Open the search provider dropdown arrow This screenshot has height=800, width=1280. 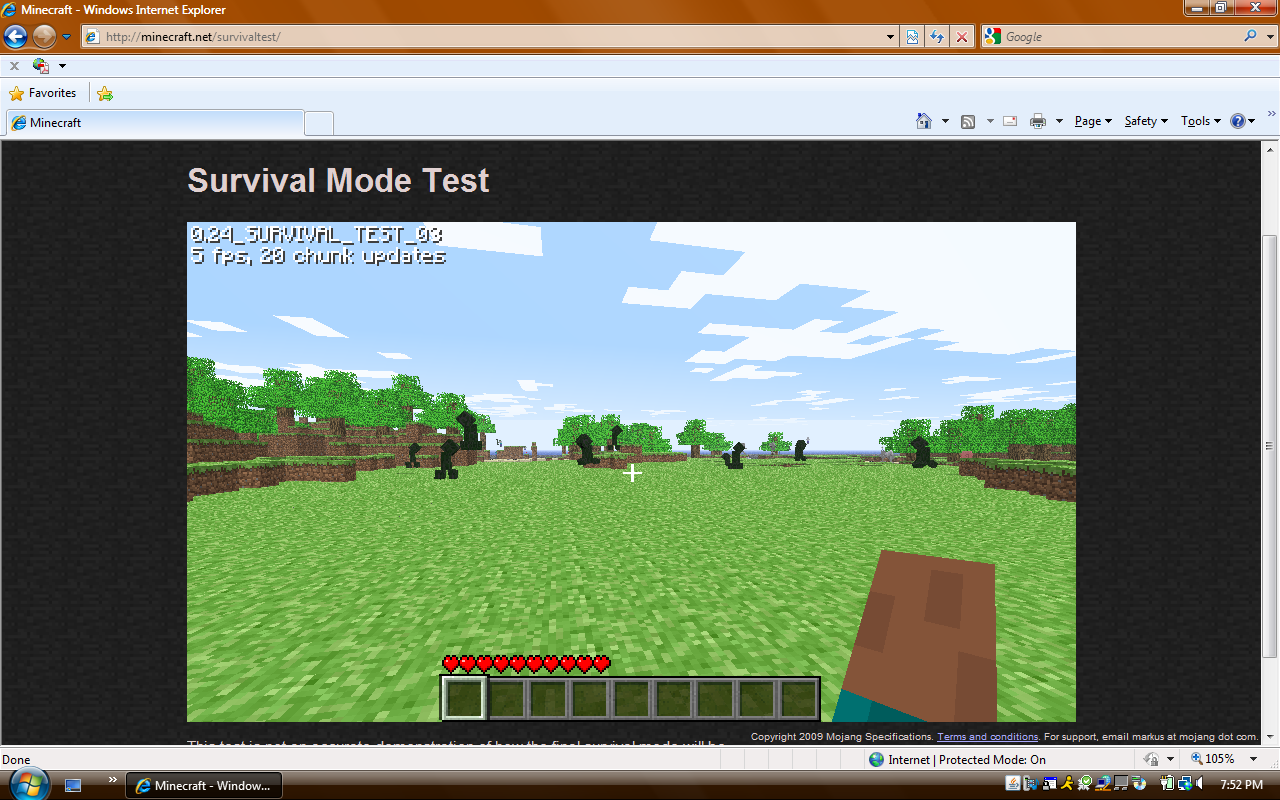pyautogui.click(x=1268, y=37)
